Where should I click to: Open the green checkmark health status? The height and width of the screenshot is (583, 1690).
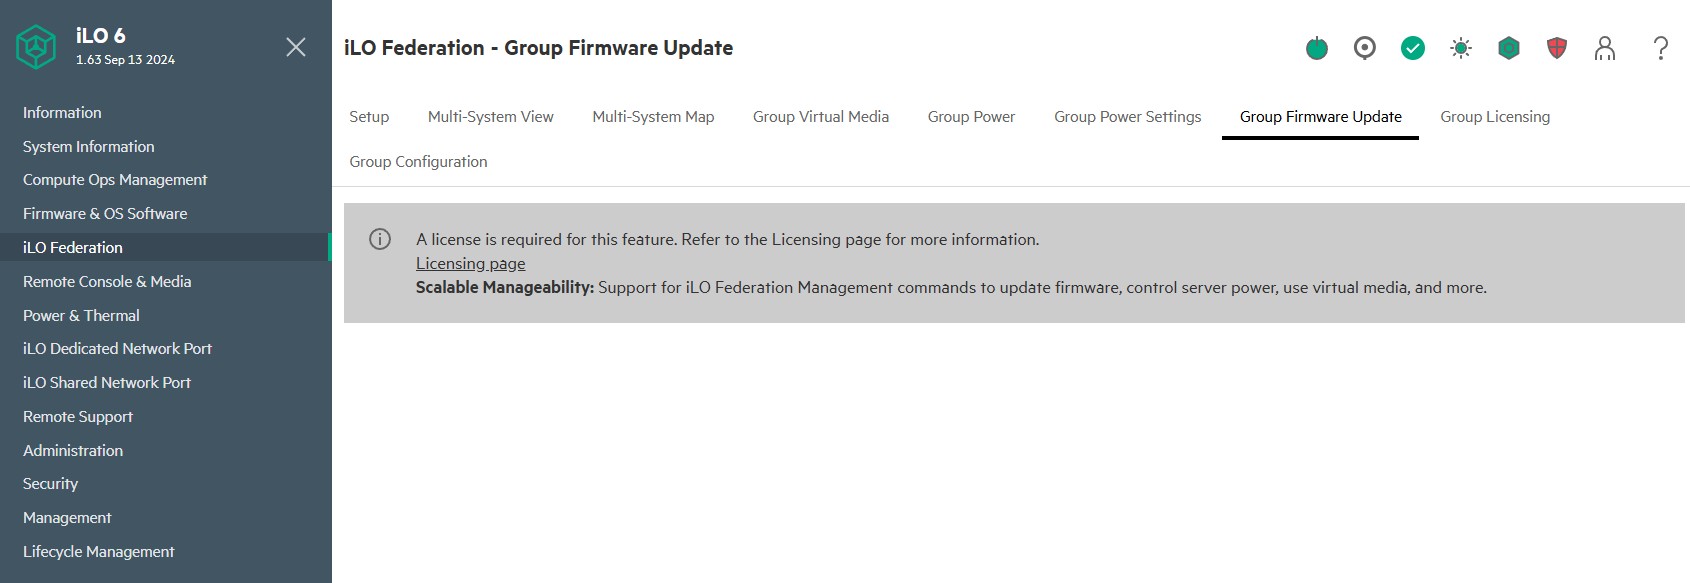pos(1413,48)
